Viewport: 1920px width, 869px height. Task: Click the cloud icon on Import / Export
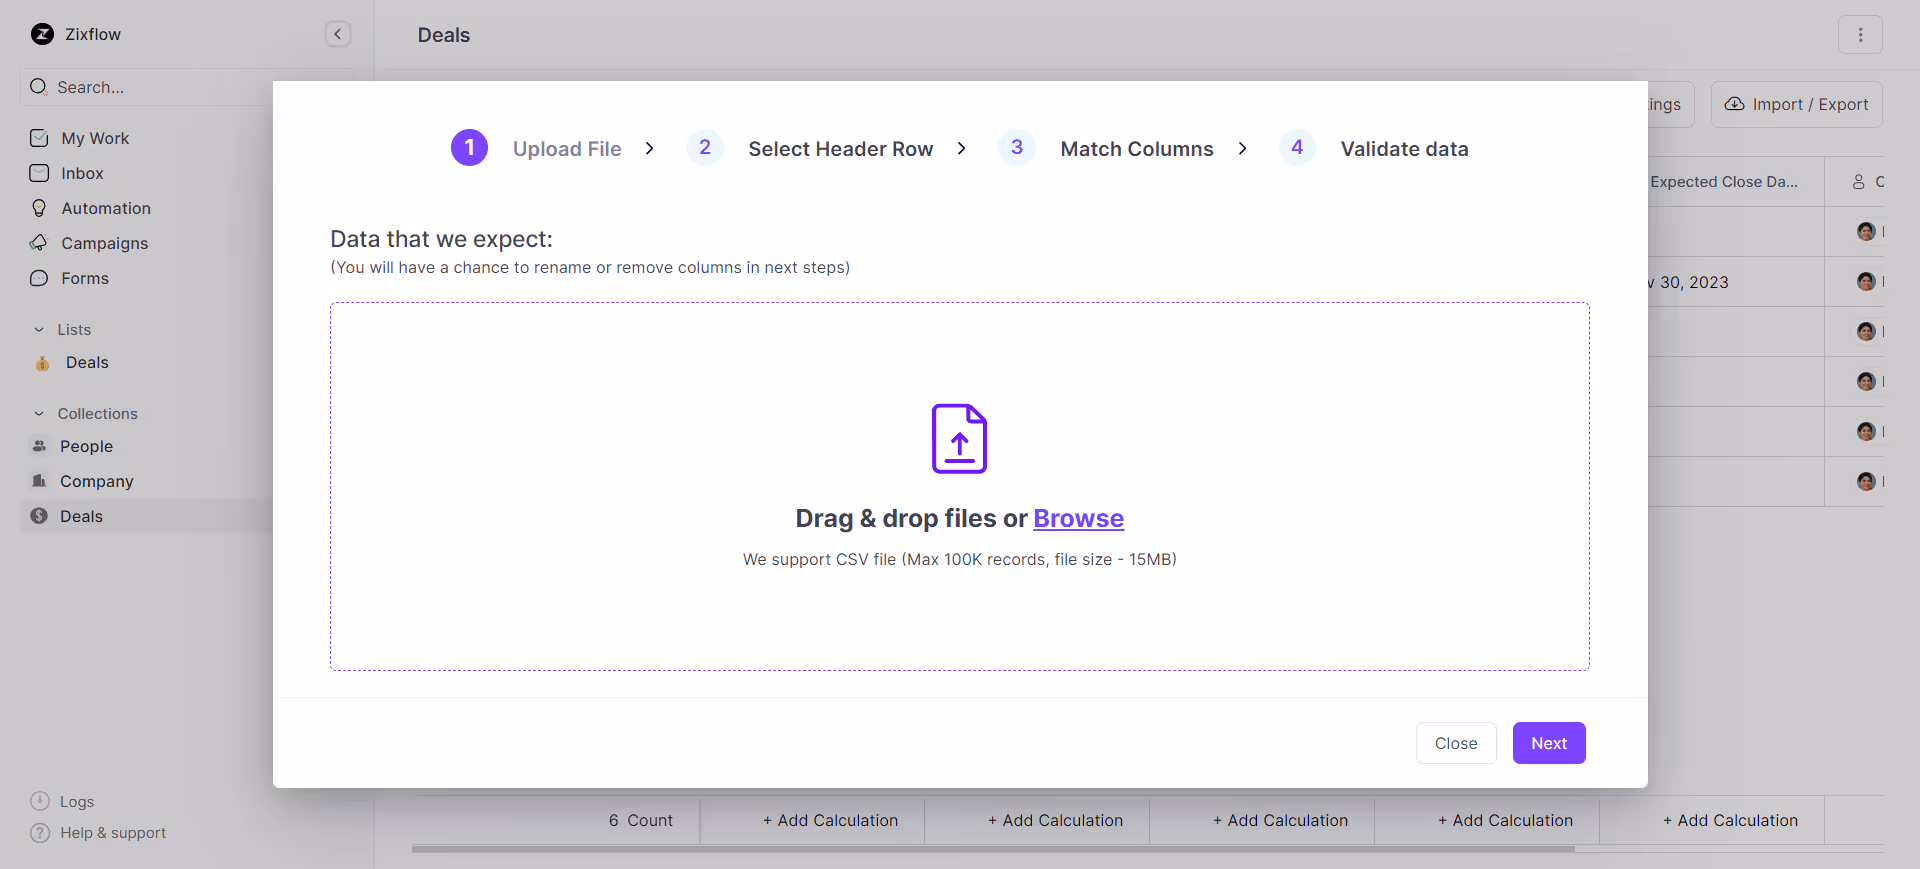1735,104
